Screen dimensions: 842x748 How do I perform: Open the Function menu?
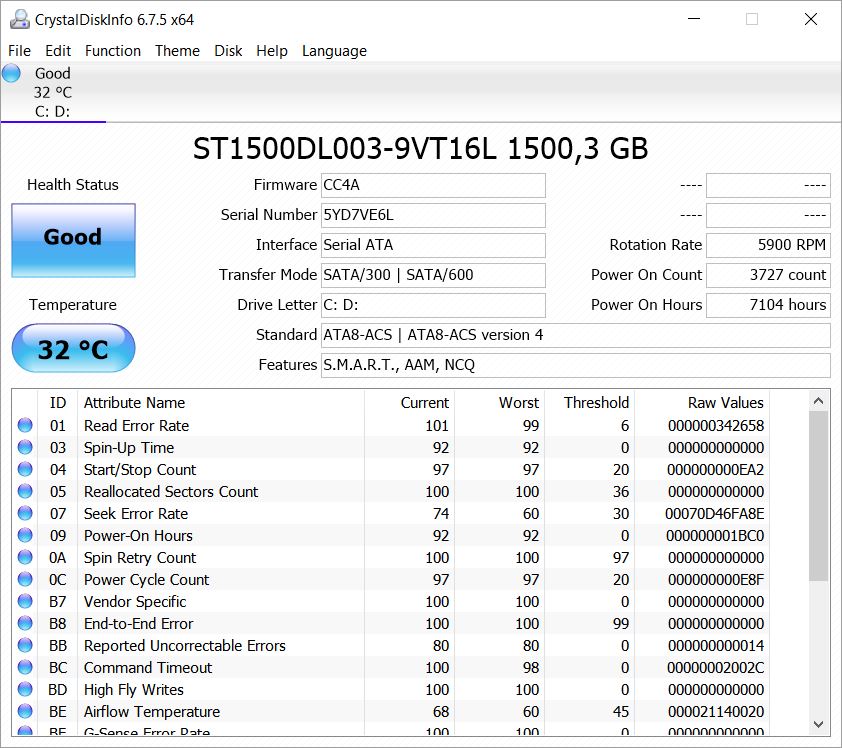pos(113,50)
